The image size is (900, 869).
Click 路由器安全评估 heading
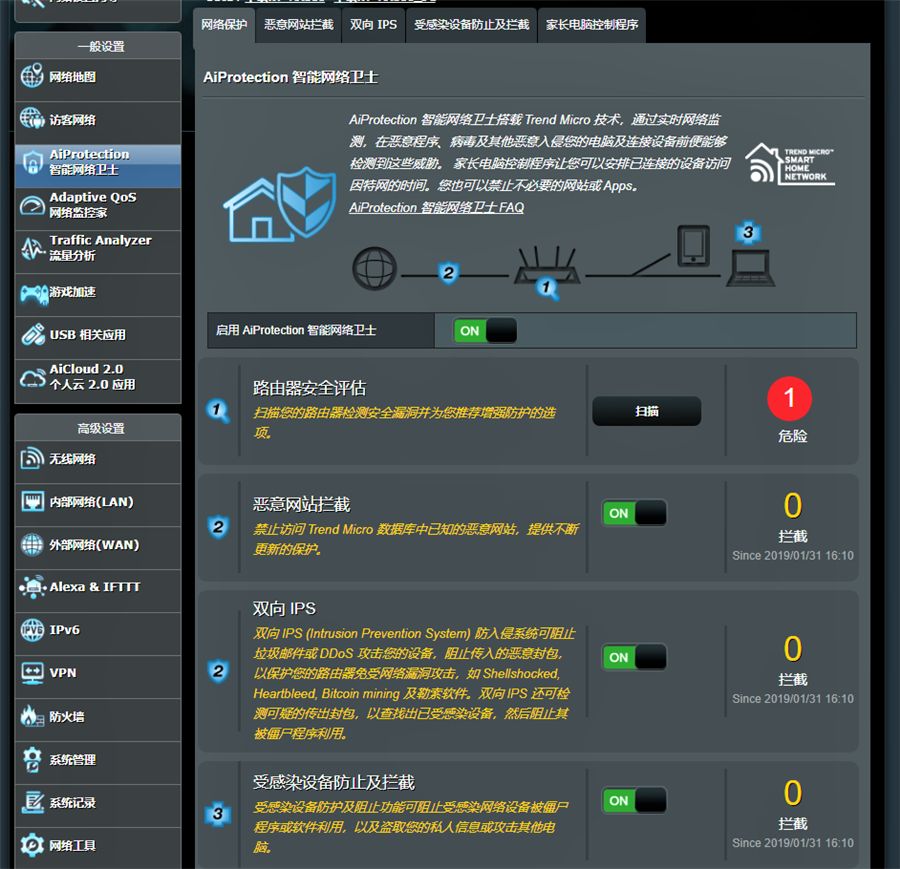pyautogui.click(x=309, y=388)
